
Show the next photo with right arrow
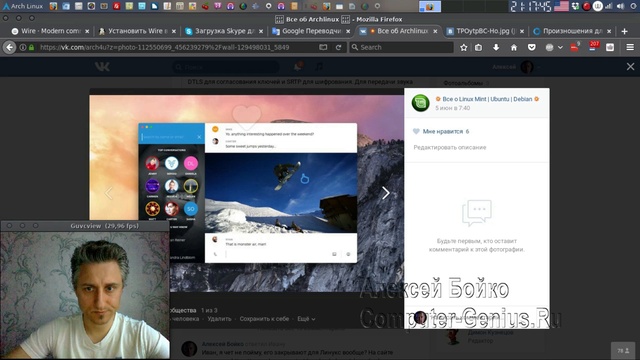coord(386,193)
